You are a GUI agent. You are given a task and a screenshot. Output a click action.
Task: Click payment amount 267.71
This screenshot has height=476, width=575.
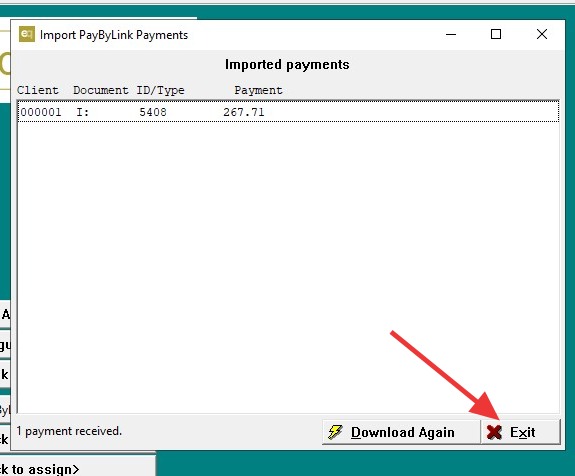(243, 112)
